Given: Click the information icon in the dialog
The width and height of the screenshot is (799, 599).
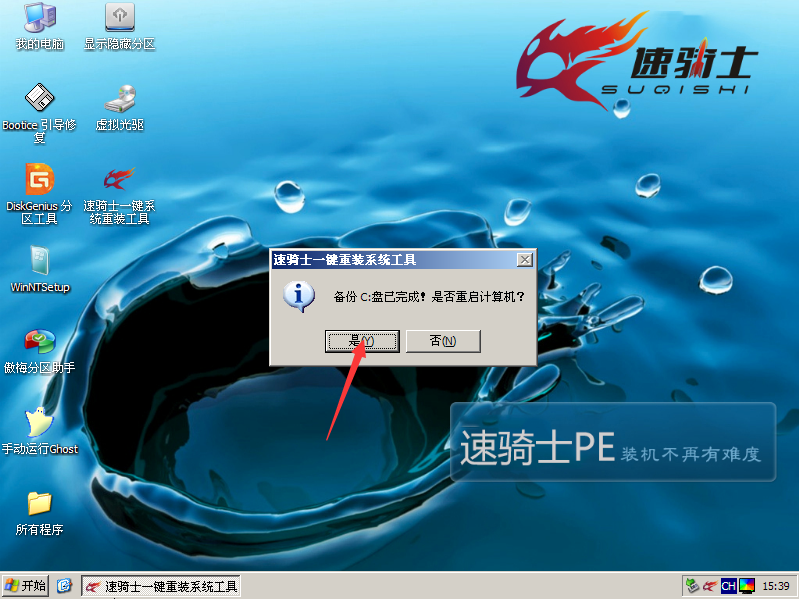Looking at the screenshot, I should 299,296.
